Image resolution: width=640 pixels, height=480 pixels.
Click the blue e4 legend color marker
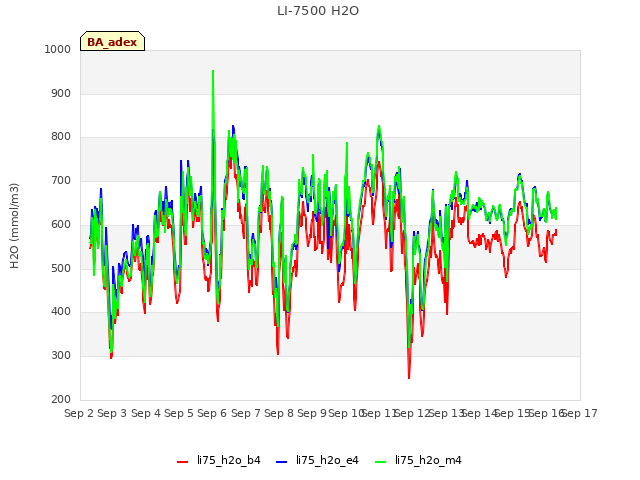click(282, 462)
